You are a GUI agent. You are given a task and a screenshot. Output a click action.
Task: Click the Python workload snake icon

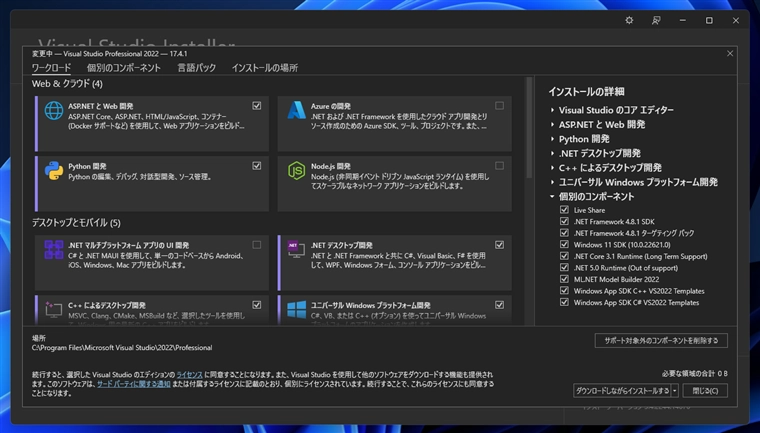(x=54, y=171)
